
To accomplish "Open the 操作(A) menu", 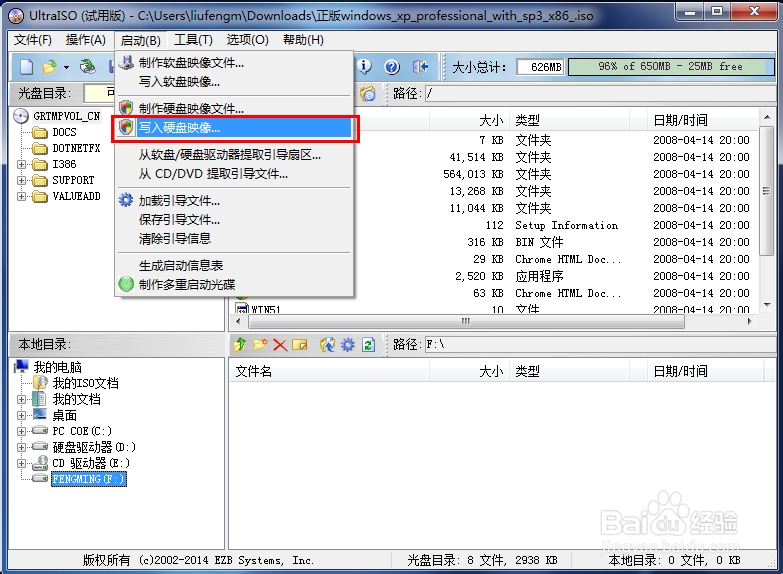I will 86,40.
